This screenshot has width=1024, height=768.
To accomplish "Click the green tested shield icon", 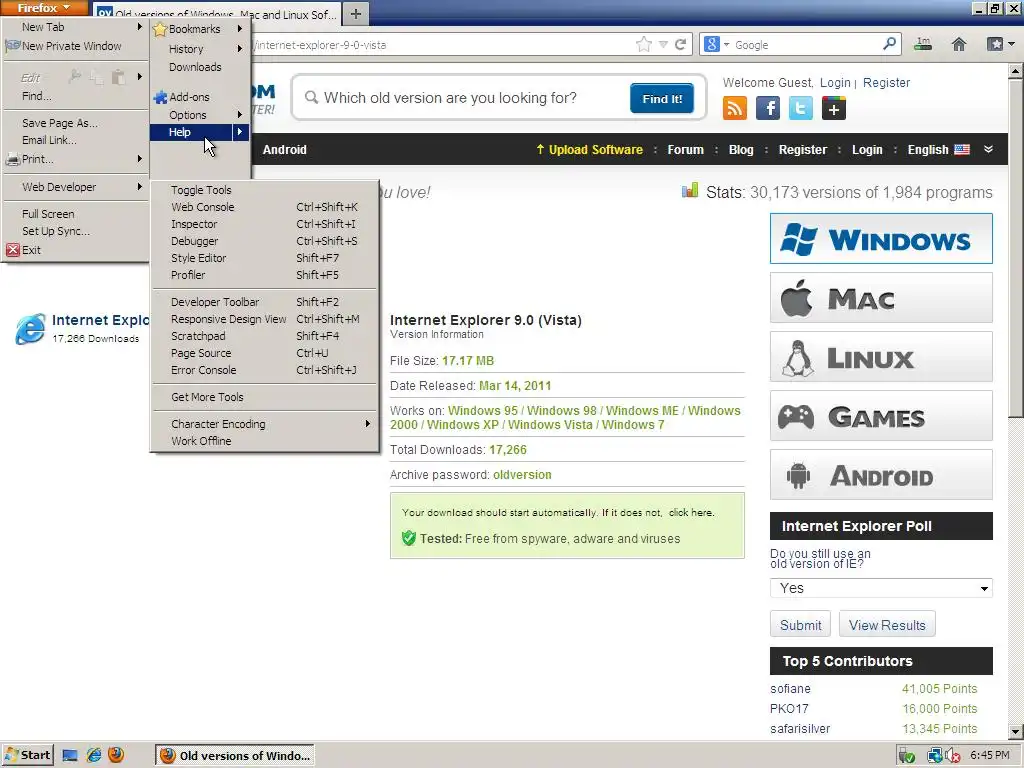I will (409, 538).
